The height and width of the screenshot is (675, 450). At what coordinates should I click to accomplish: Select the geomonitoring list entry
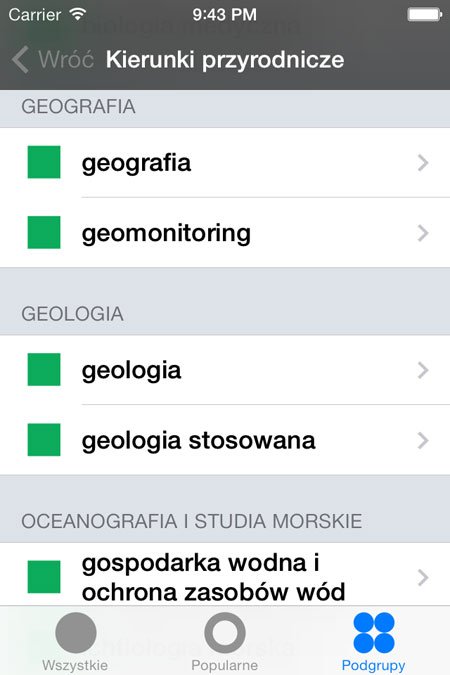tap(225, 233)
